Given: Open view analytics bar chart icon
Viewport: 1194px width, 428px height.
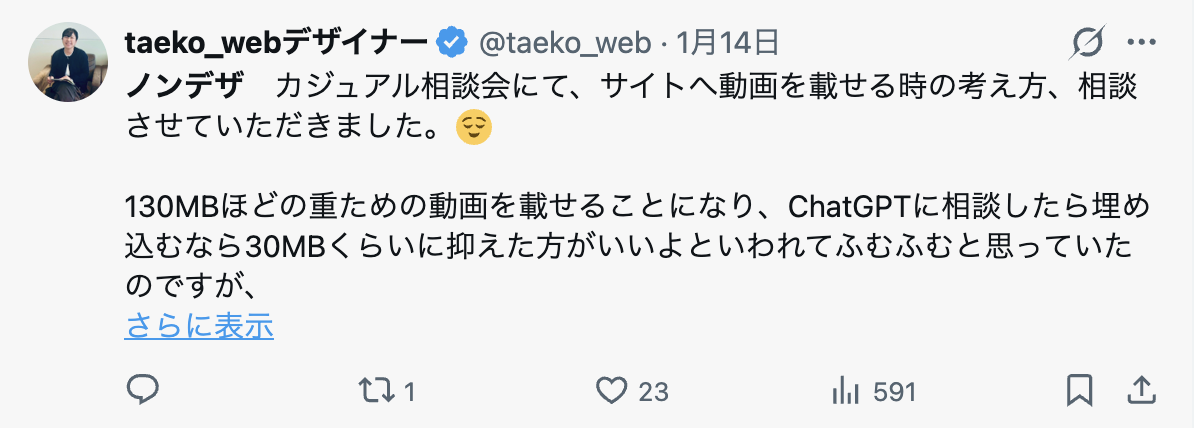Looking at the screenshot, I should tap(846, 391).
